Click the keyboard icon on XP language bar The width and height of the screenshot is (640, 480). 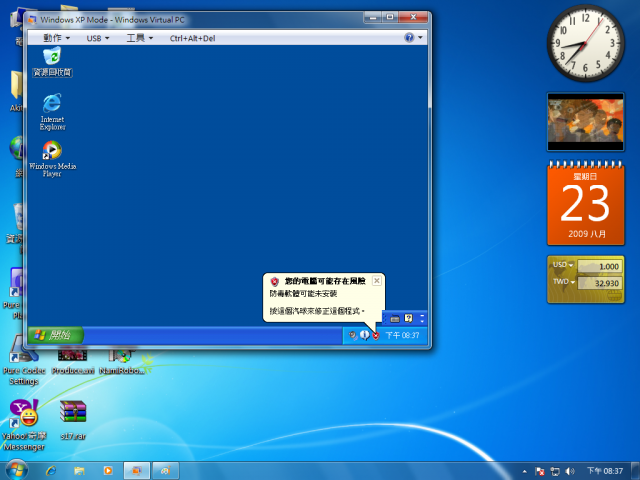point(395,319)
